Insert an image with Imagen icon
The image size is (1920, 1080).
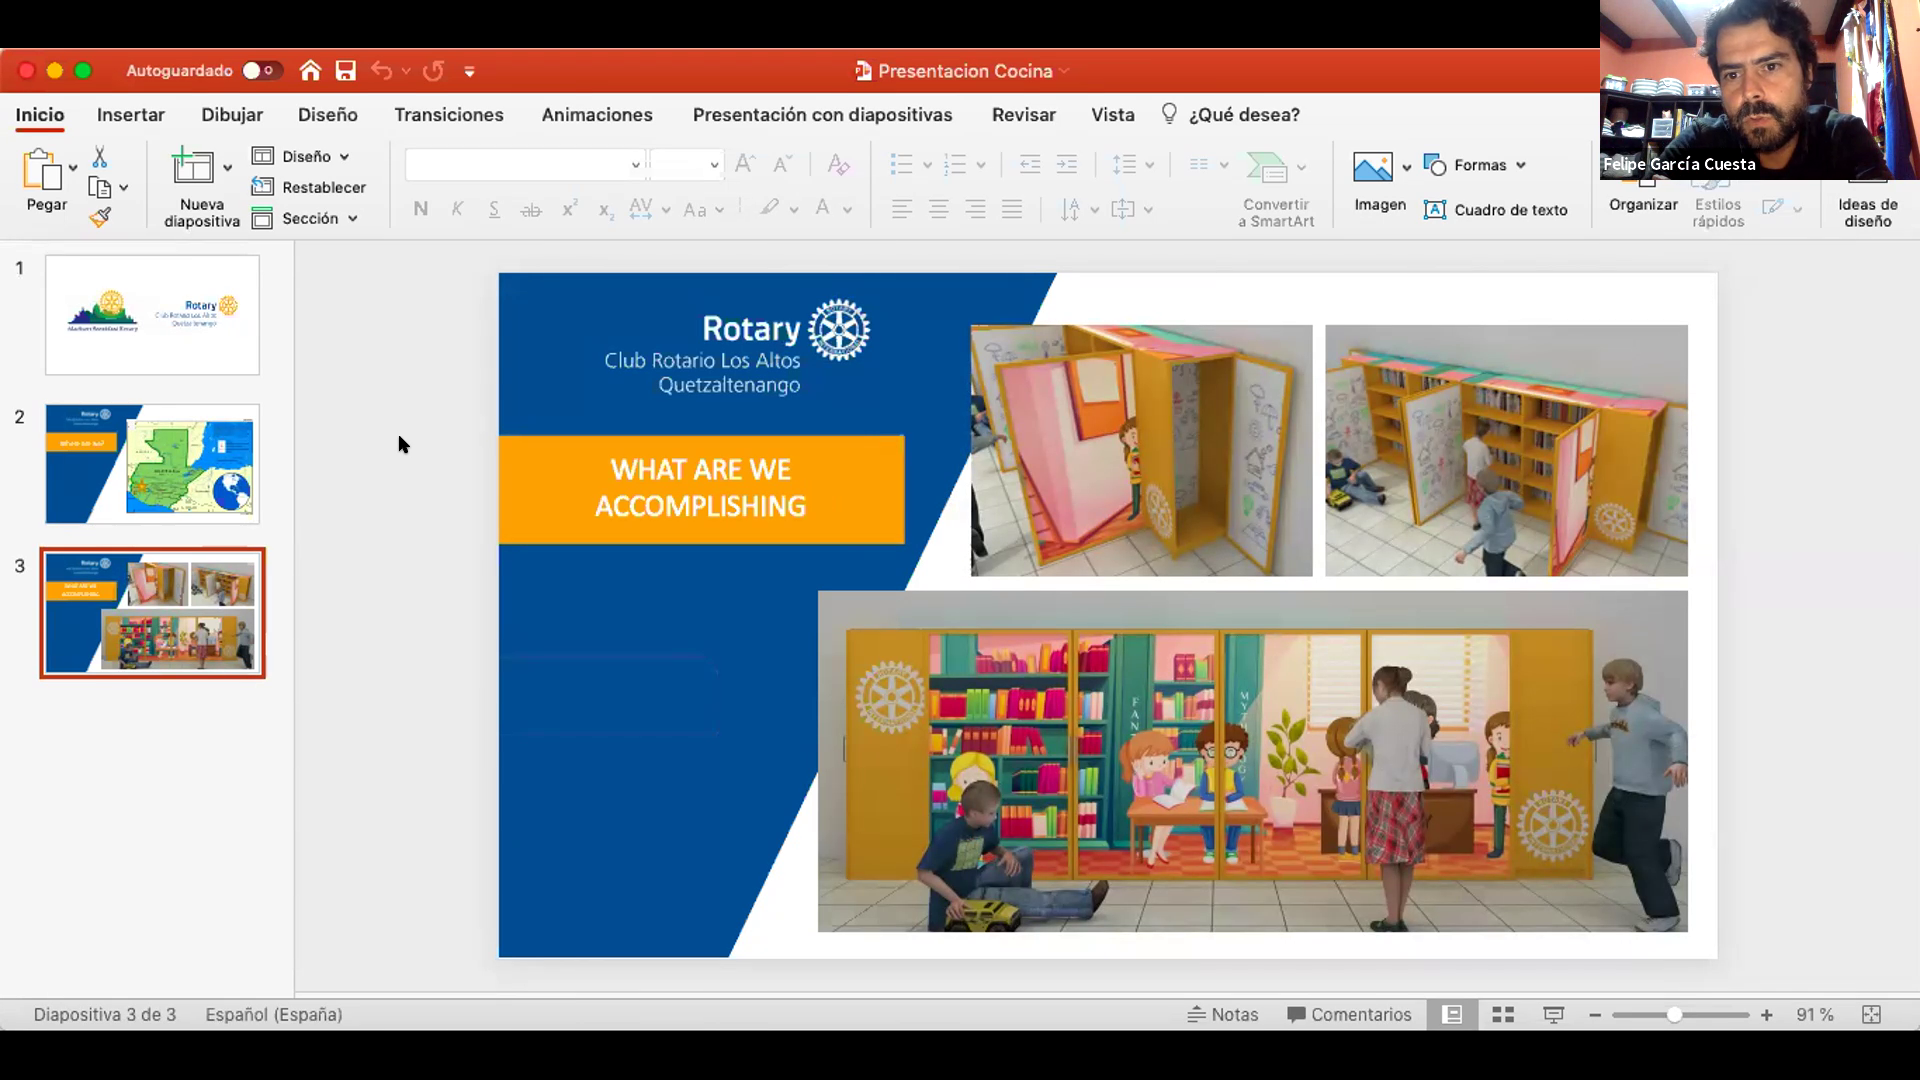tap(1372, 167)
